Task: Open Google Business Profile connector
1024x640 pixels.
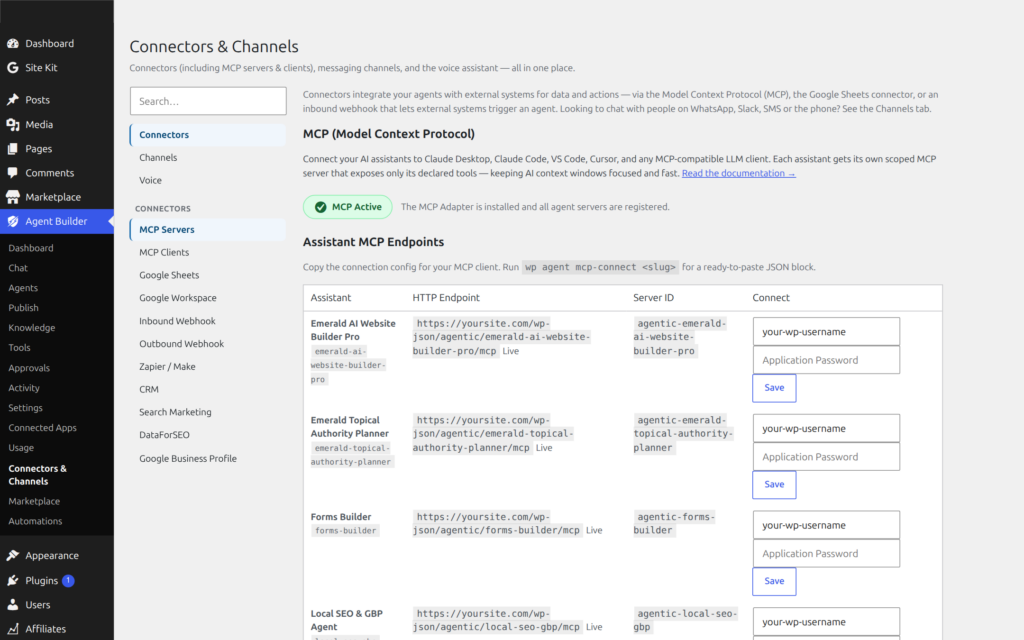Action: pyautogui.click(x=208, y=458)
